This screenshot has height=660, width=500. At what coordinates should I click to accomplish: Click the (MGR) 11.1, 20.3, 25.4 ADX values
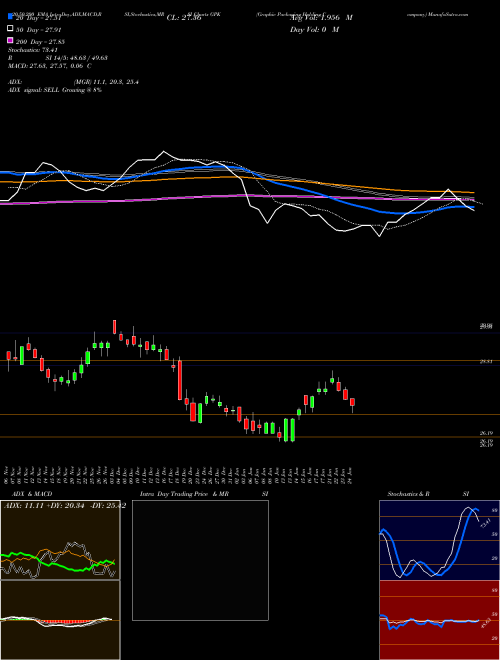106,82
